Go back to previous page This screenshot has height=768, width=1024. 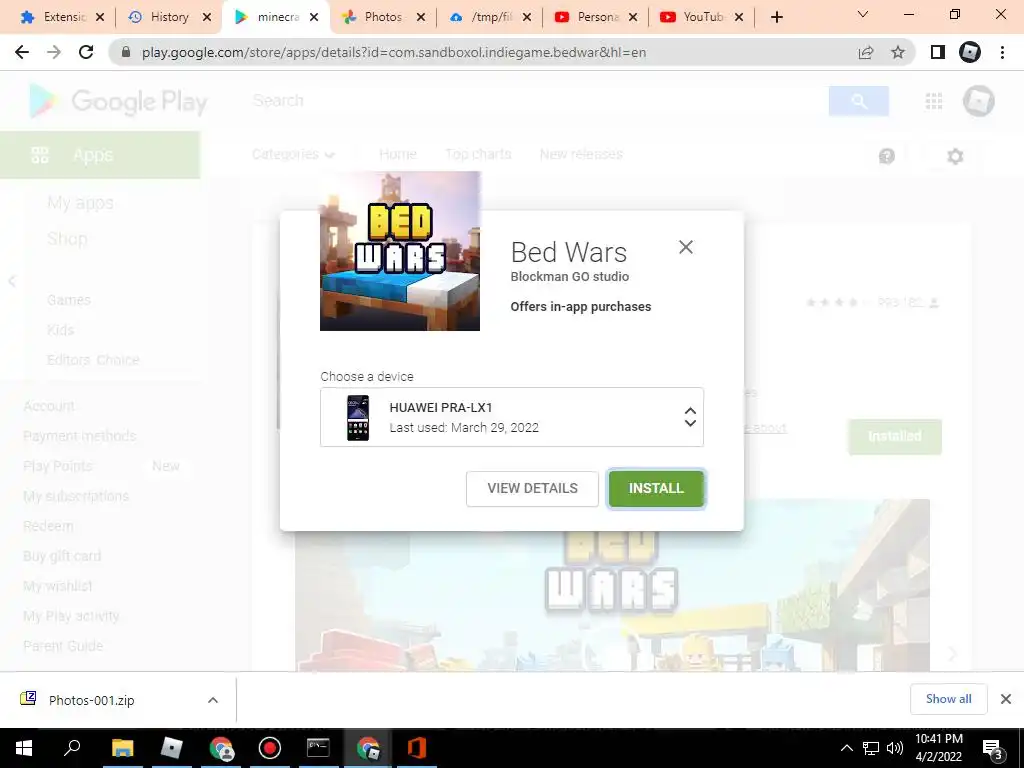(x=22, y=52)
